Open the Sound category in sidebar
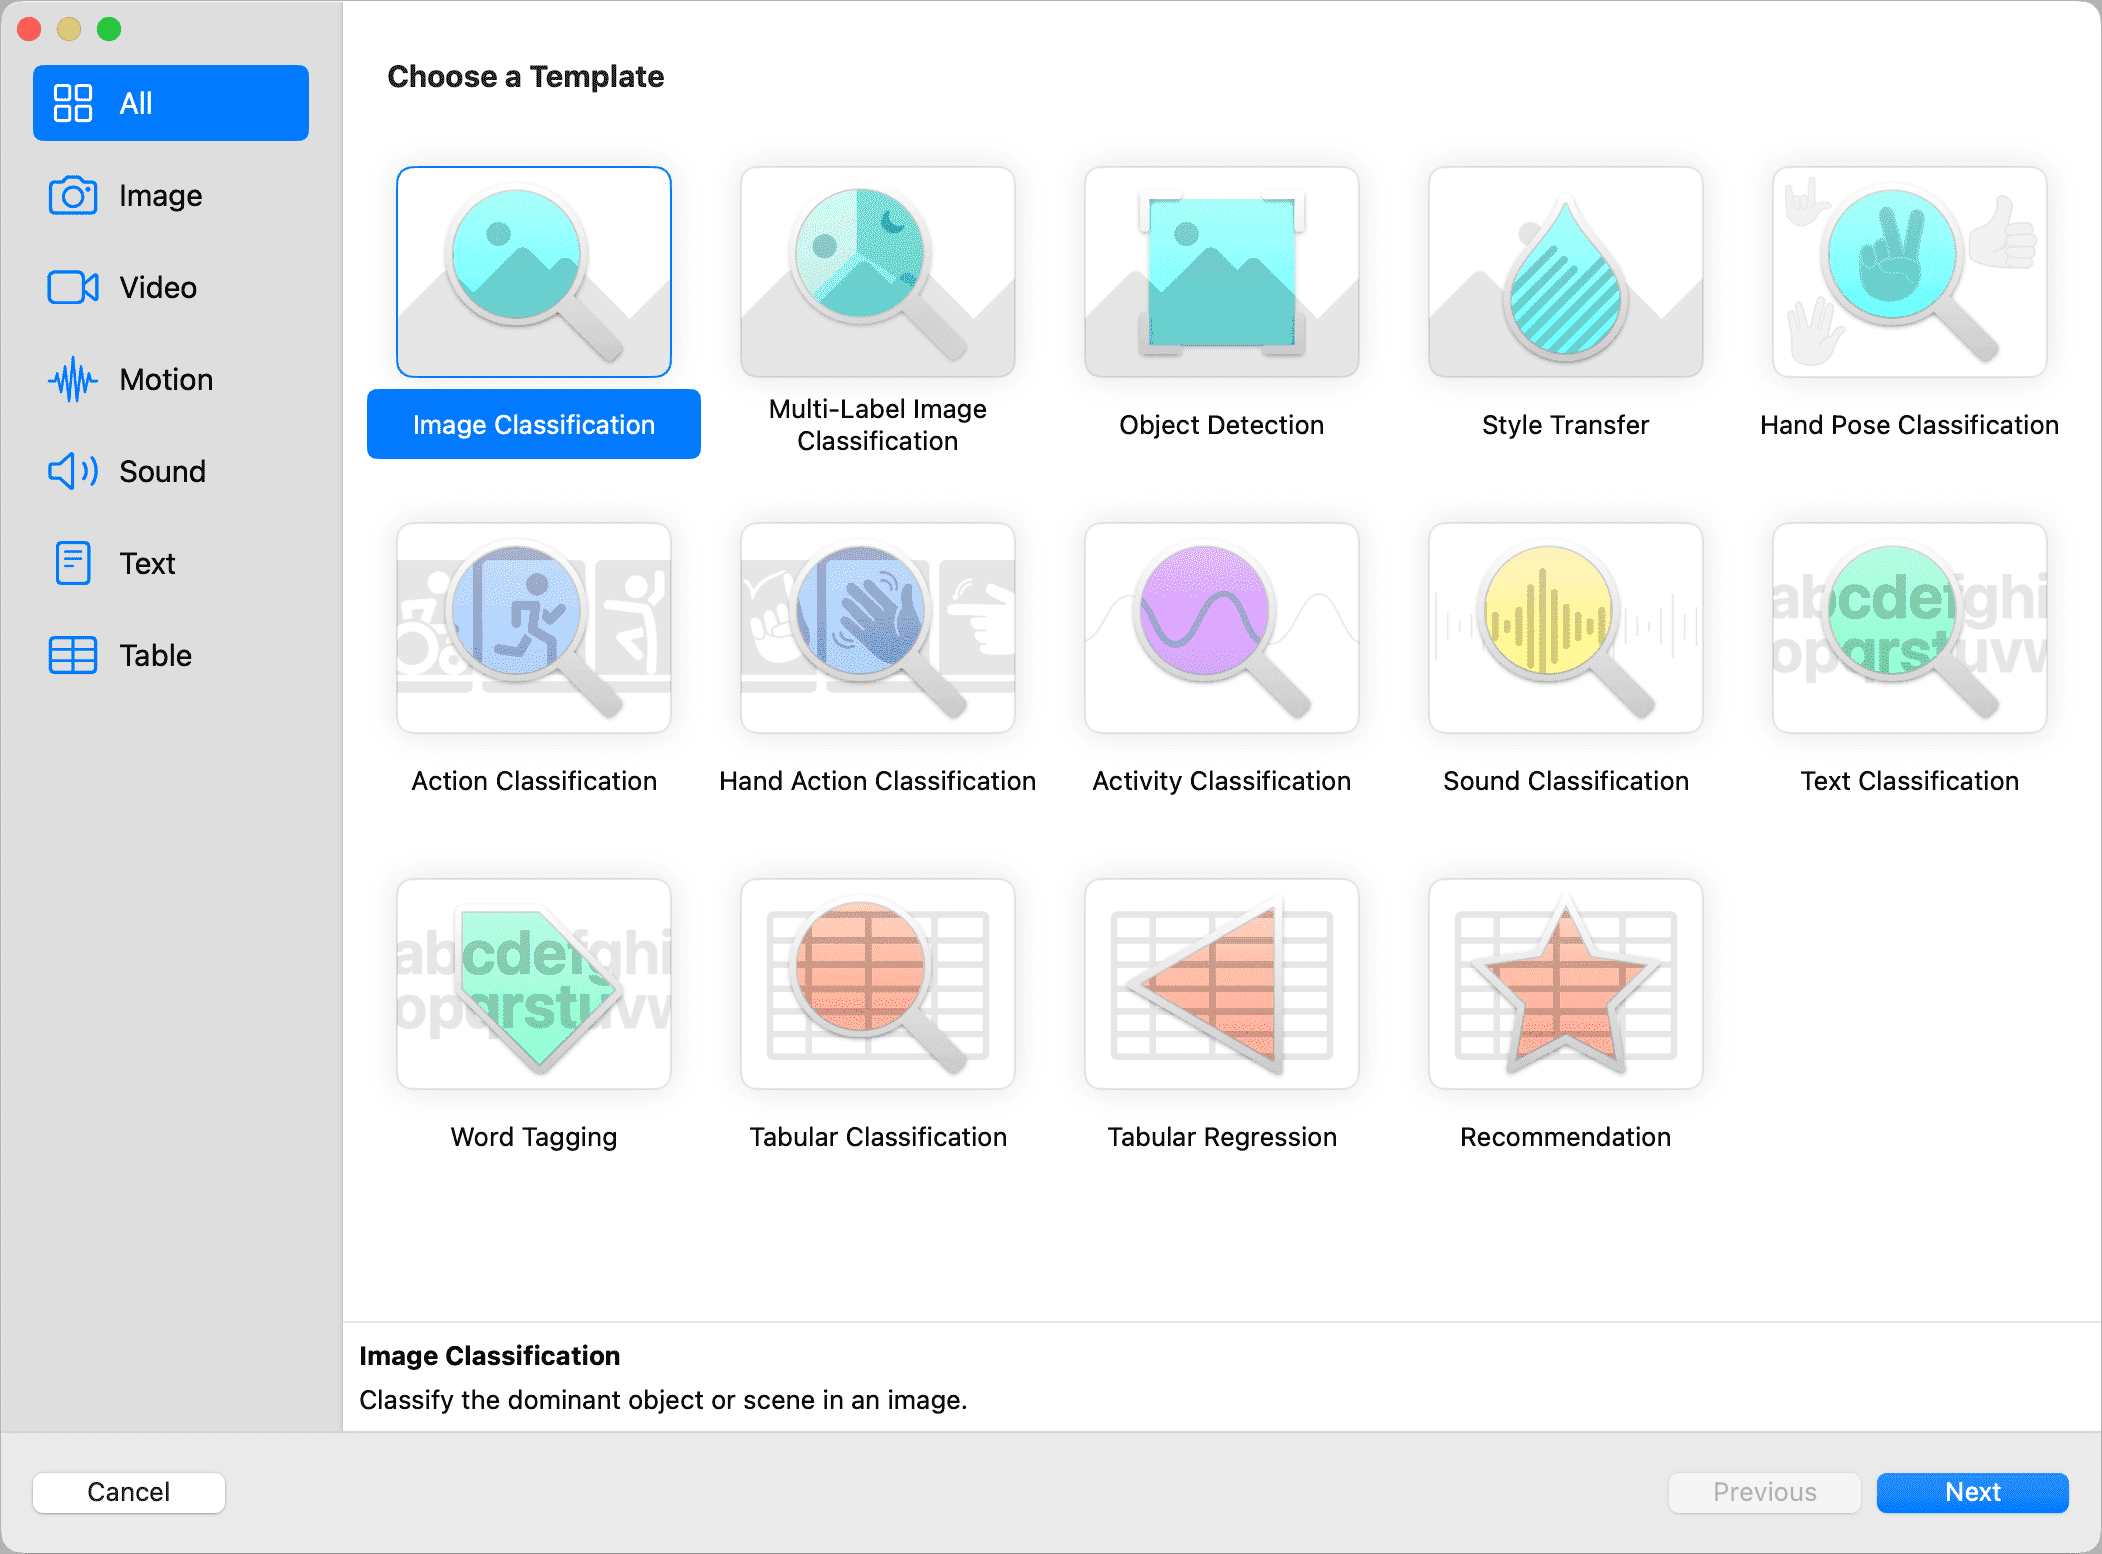 162,472
